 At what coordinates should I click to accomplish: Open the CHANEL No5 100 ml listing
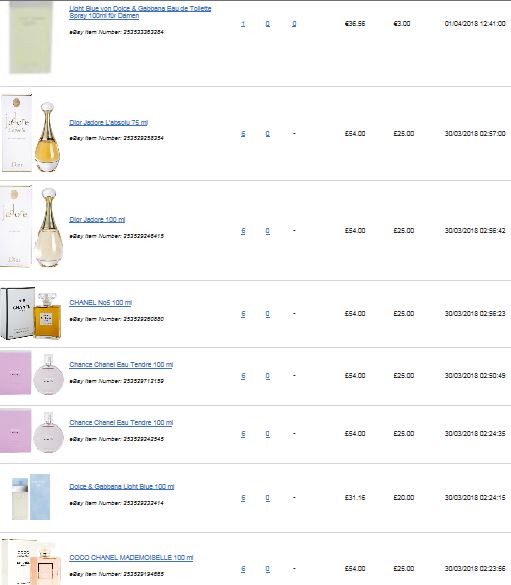pos(100,303)
